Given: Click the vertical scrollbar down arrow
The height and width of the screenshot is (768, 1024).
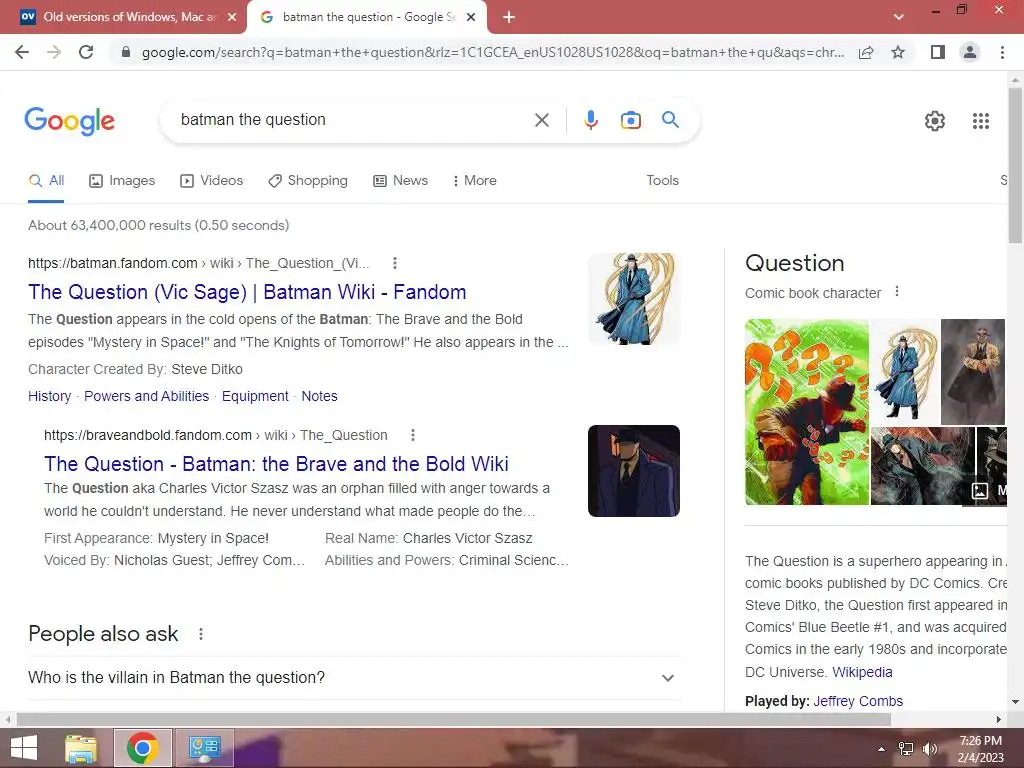Looking at the screenshot, I should 1015,702.
